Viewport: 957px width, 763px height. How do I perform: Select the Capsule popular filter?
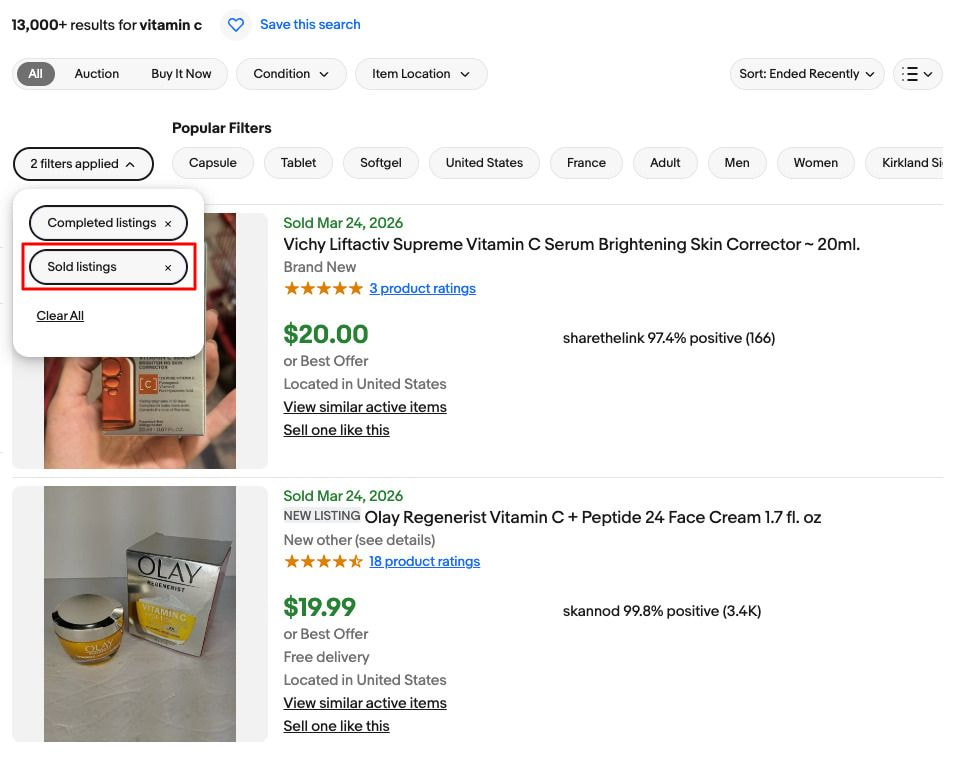pyautogui.click(x=213, y=163)
